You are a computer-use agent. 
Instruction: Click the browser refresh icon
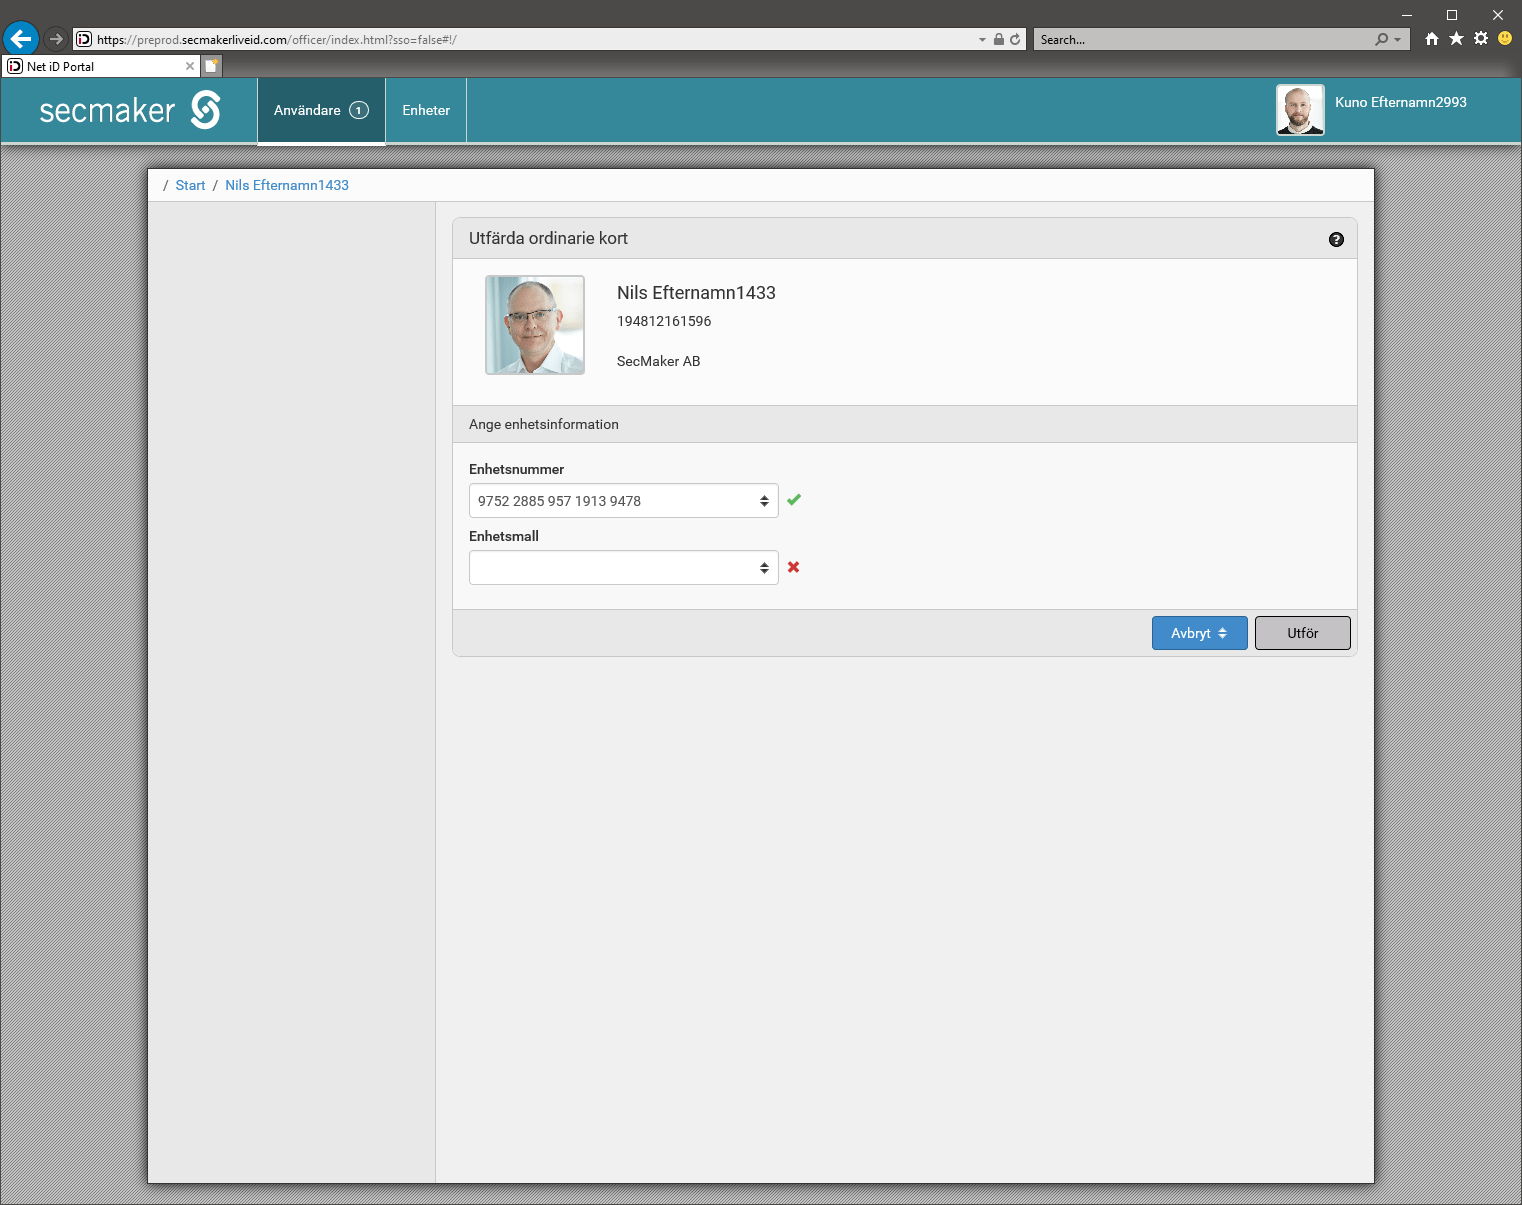(1015, 39)
